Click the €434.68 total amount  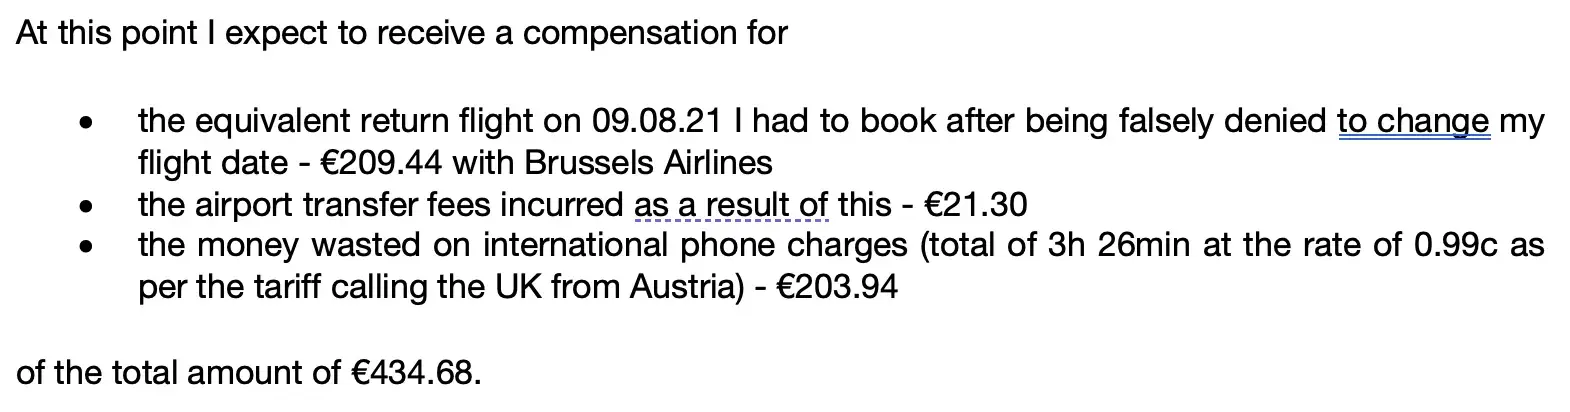tap(412, 373)
